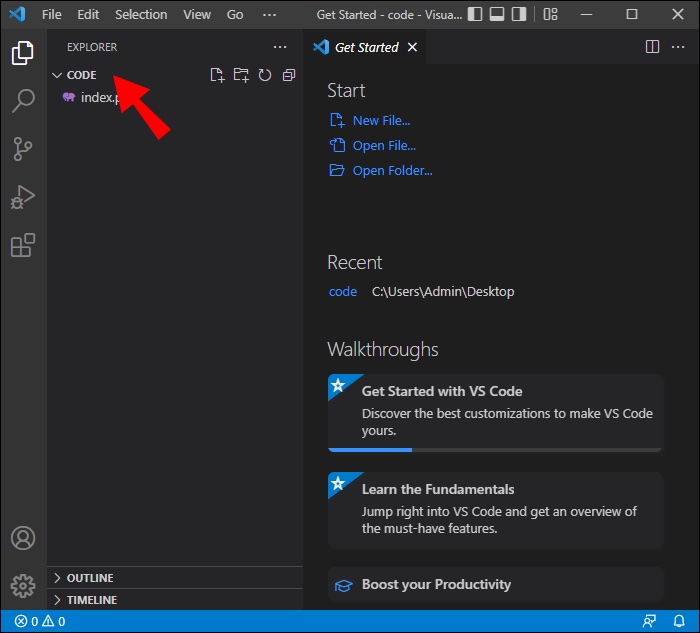Open the Extensions view
The image size is (700, 633).
pos(23,245)
